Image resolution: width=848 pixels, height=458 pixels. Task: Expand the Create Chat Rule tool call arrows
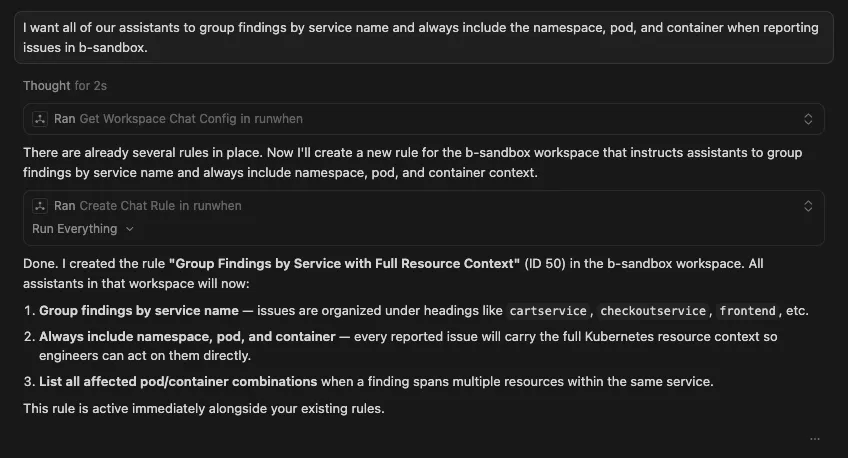point(808,206)
